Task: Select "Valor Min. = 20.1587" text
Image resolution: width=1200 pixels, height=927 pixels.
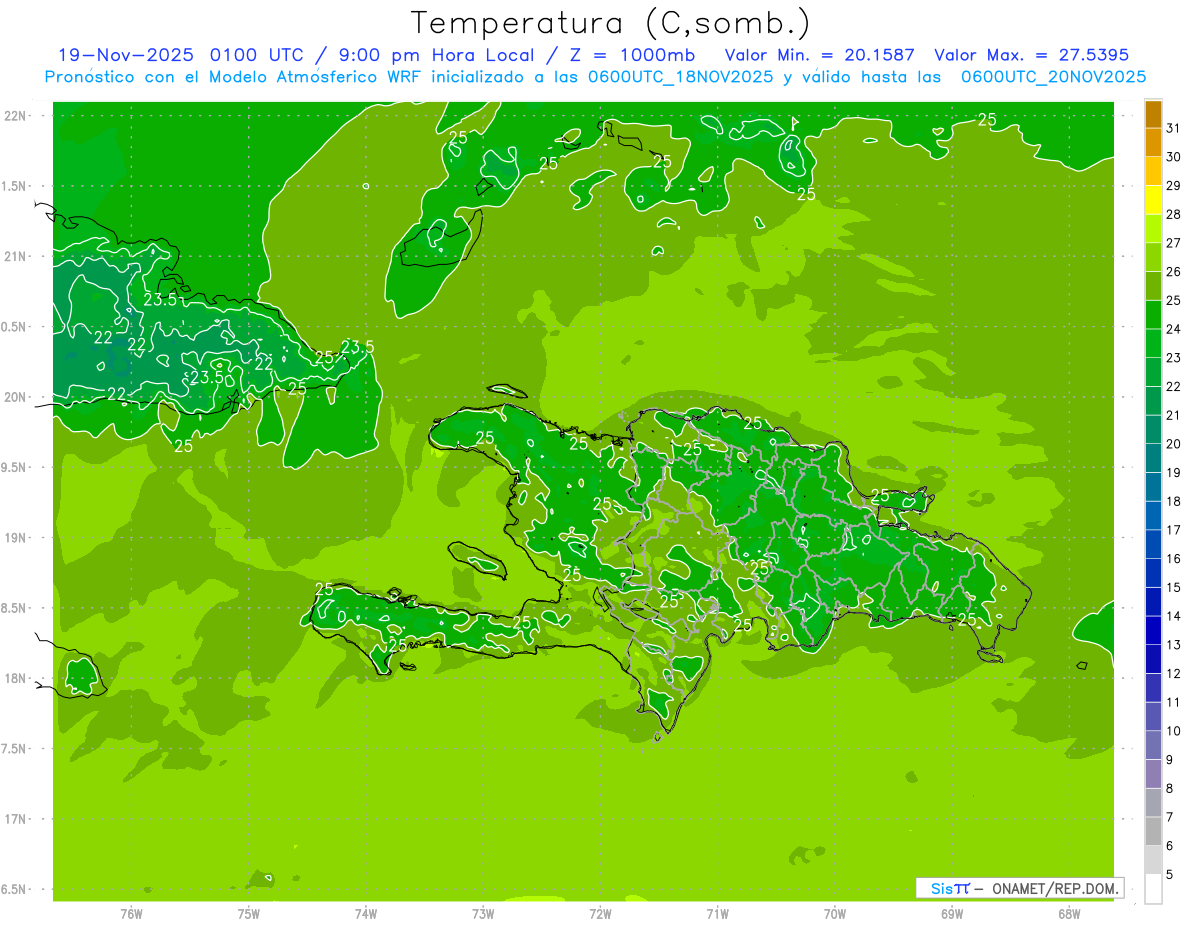Action: click(819, 55)
